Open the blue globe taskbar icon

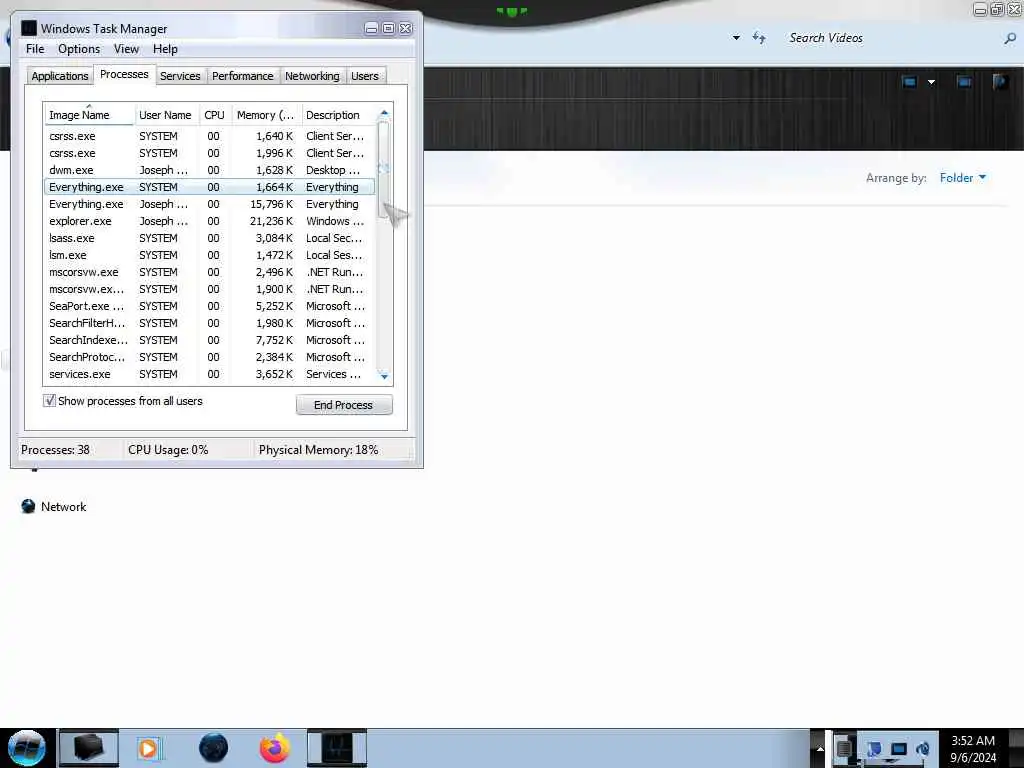tap(214, 748)
